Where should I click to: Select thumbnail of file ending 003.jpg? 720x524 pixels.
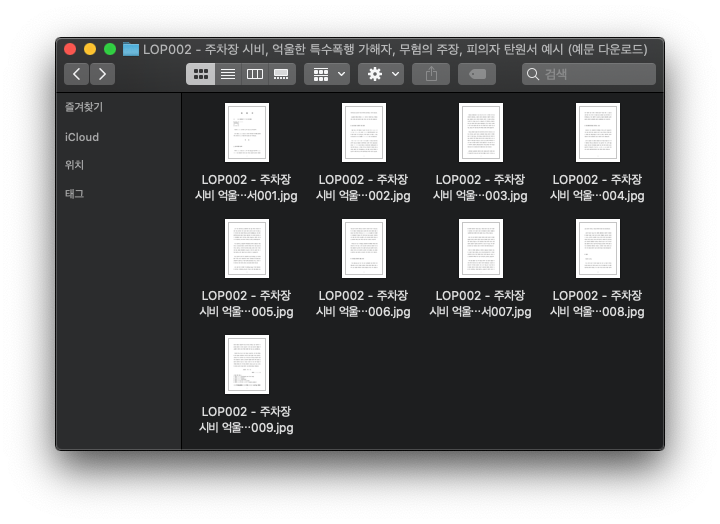481,132
